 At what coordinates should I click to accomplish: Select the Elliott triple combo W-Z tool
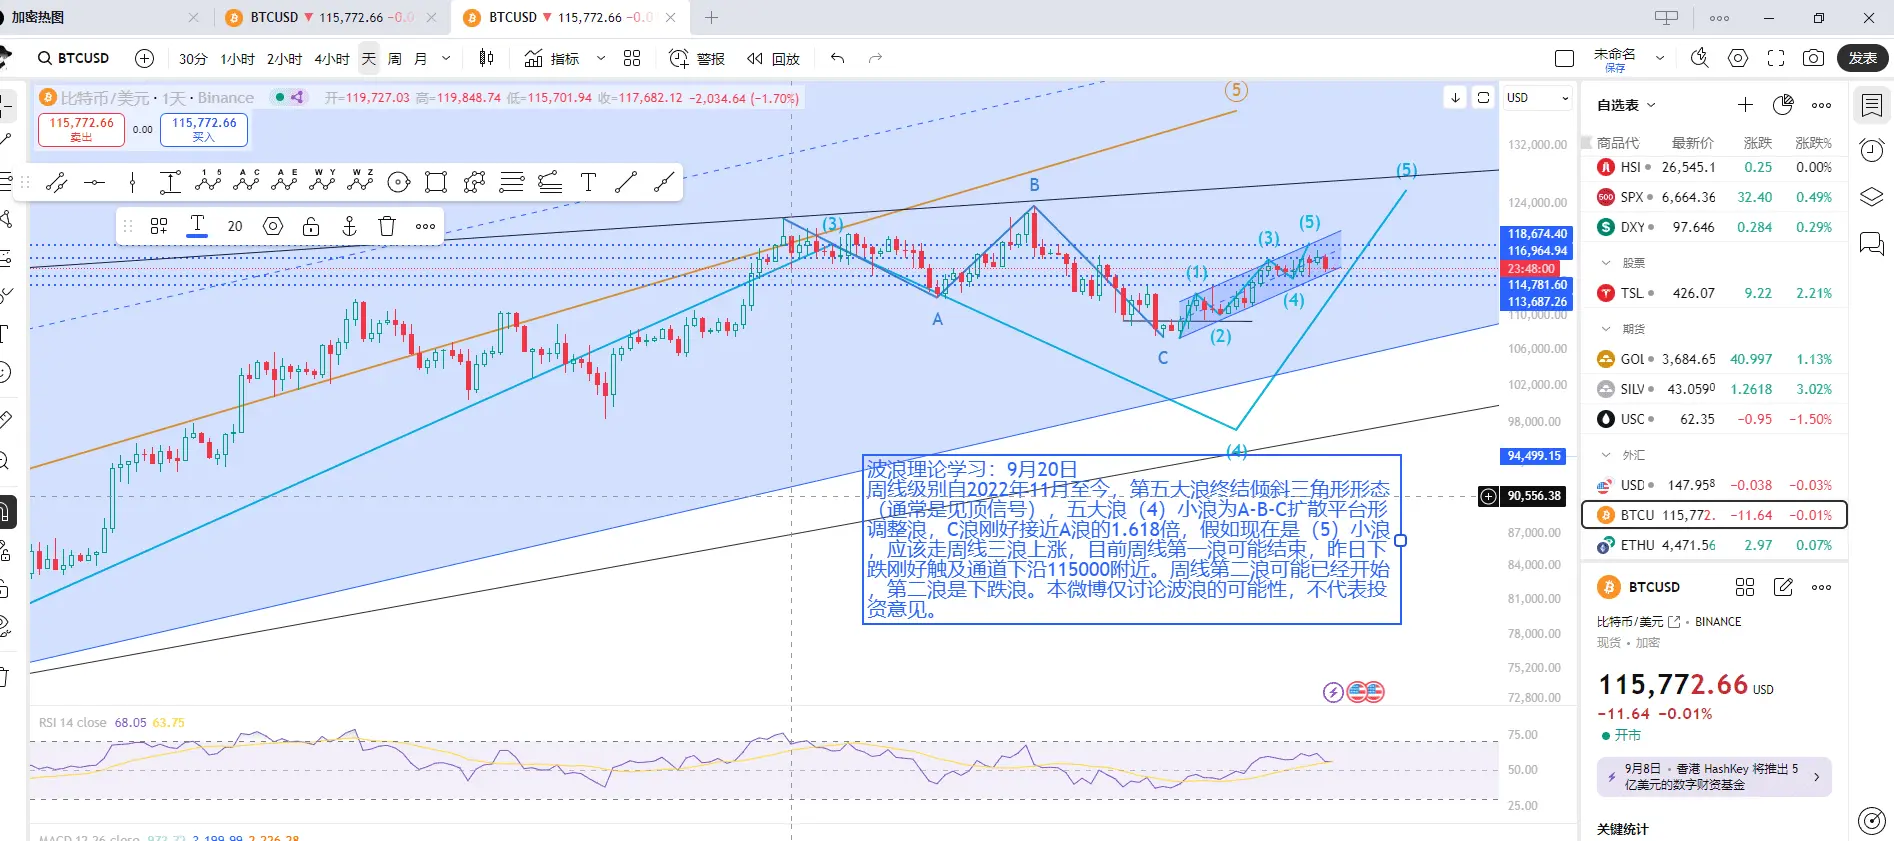360,181
